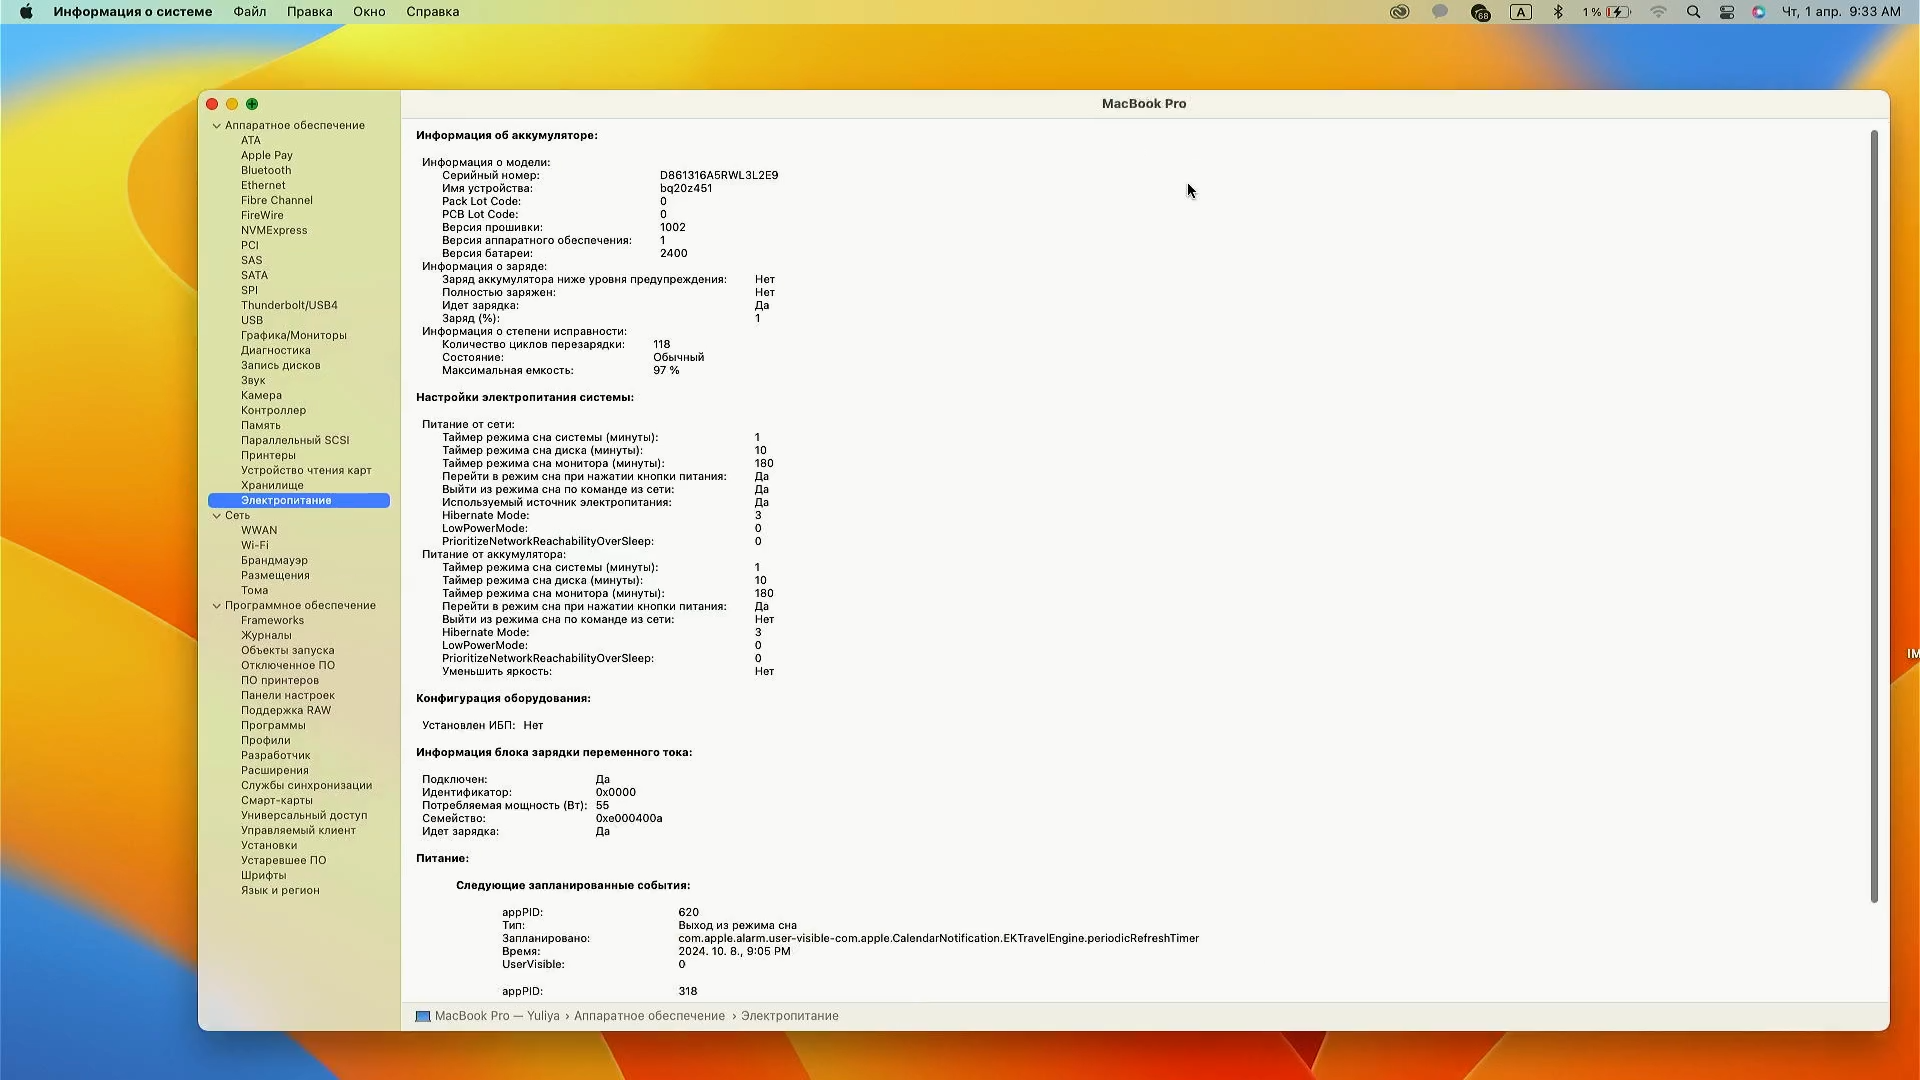The height and width of the screenshot is (1080, 1920).
Task: Open the Справка menu
Action: click(x=433, y=12)
